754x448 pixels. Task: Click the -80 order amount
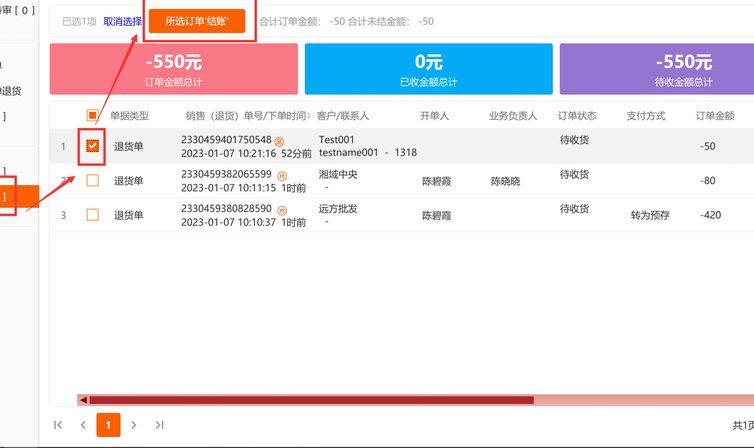(707, 180)
